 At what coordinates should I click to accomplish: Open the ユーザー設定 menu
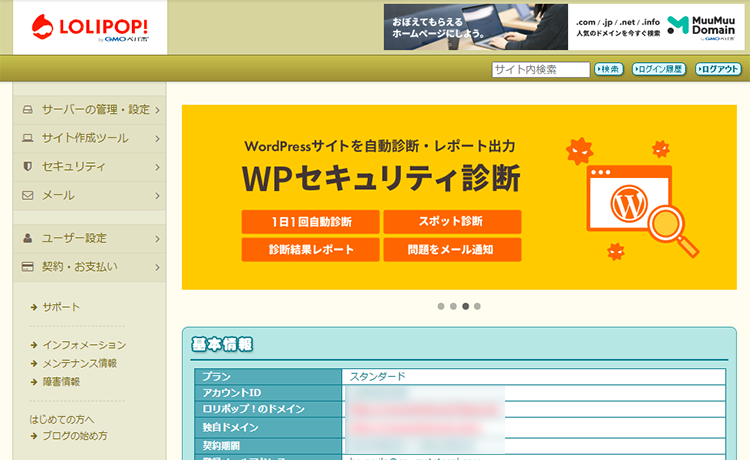click(x=89, y=238)
